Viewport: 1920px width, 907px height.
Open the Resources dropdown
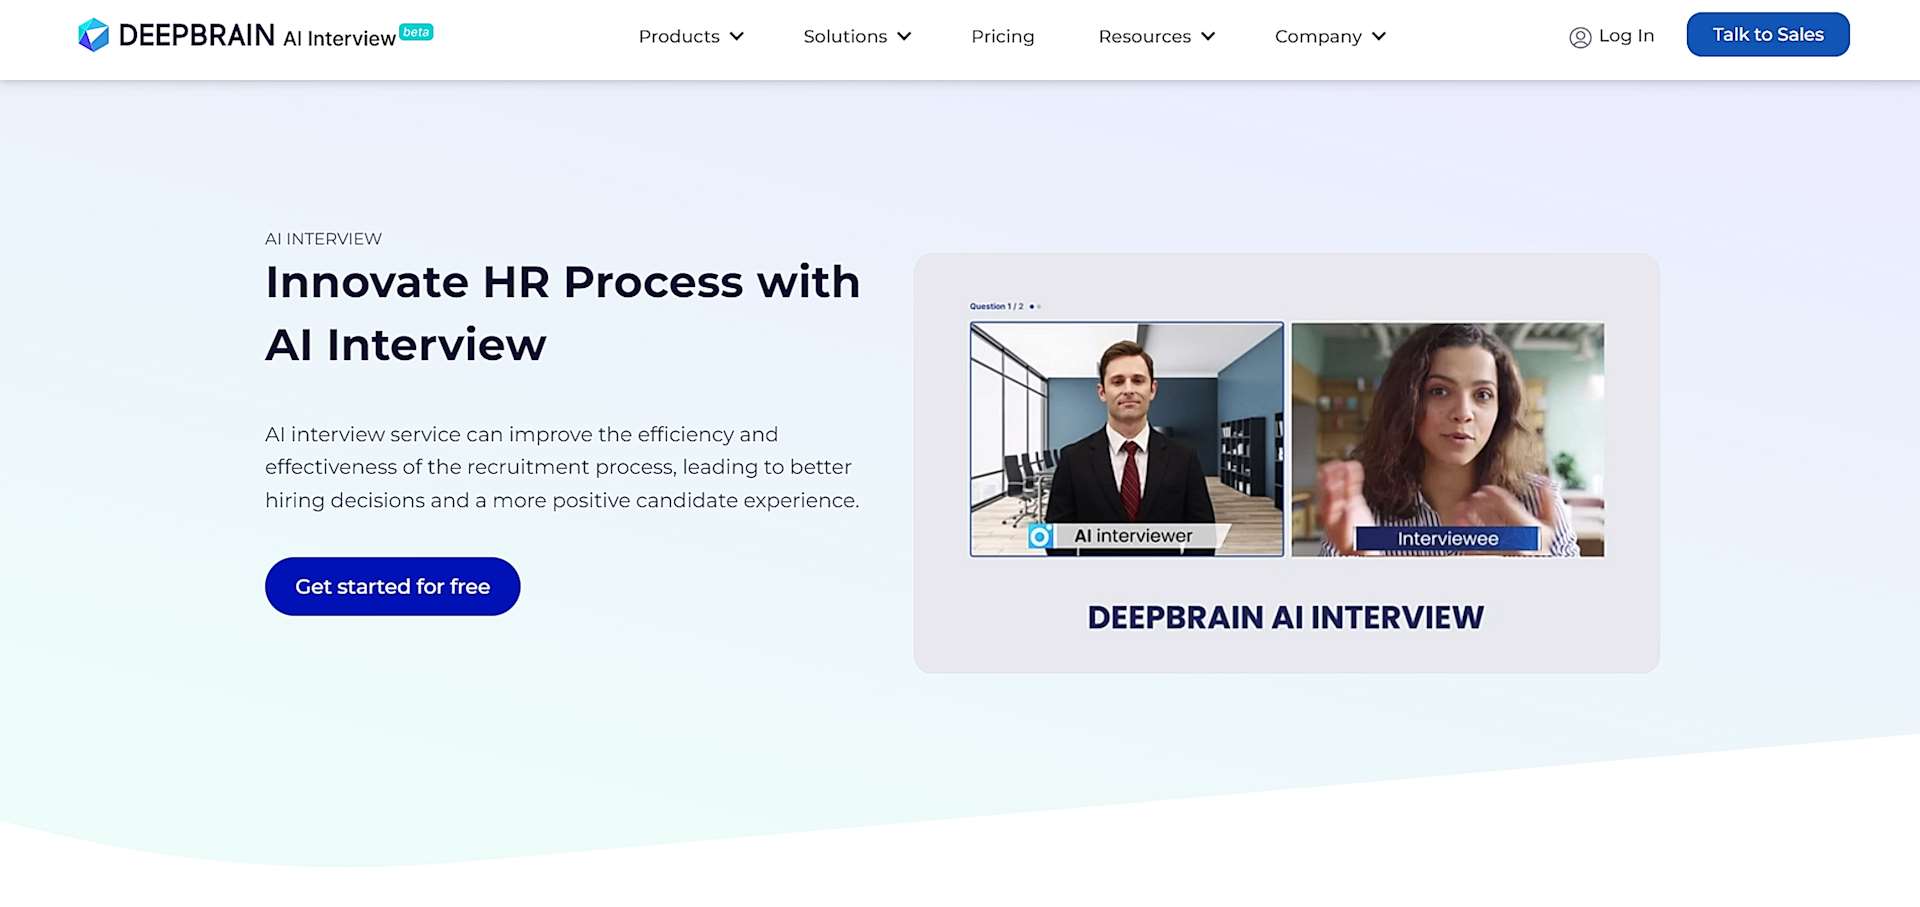pyautogui.click(x=1156, y=36)
